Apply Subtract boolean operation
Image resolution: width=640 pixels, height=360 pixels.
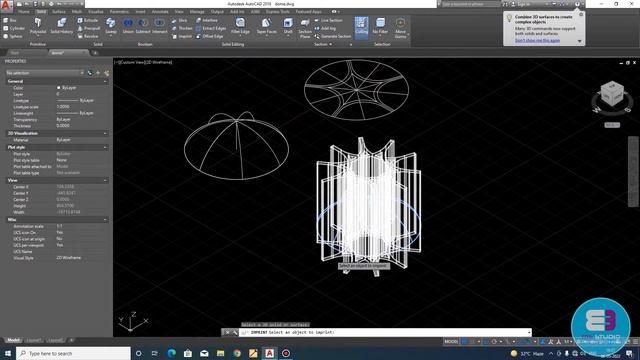pos(143,26)
